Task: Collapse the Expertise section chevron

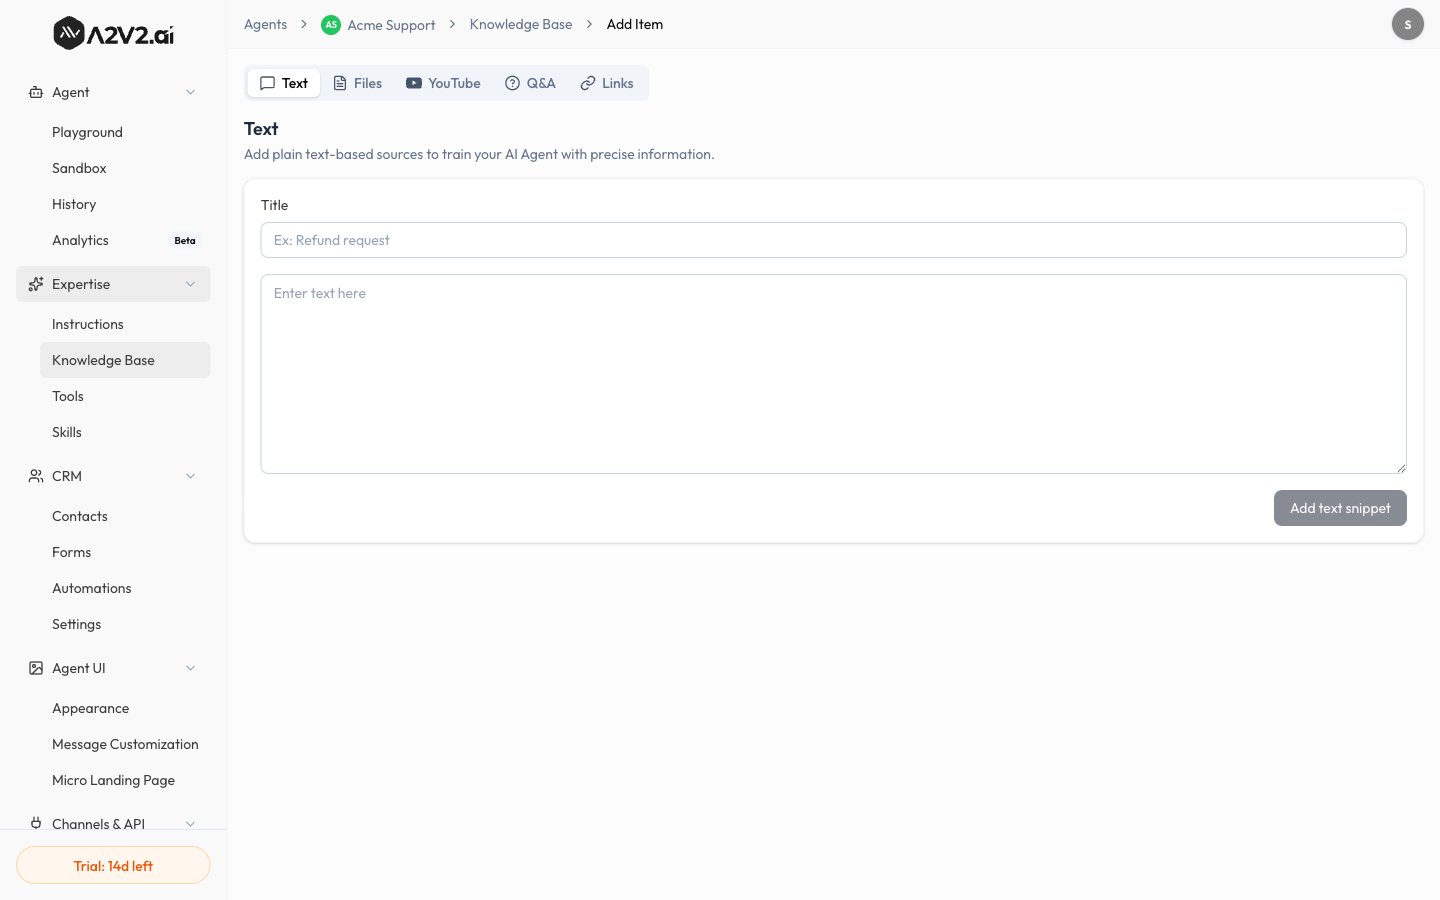Action: point(190,284)
